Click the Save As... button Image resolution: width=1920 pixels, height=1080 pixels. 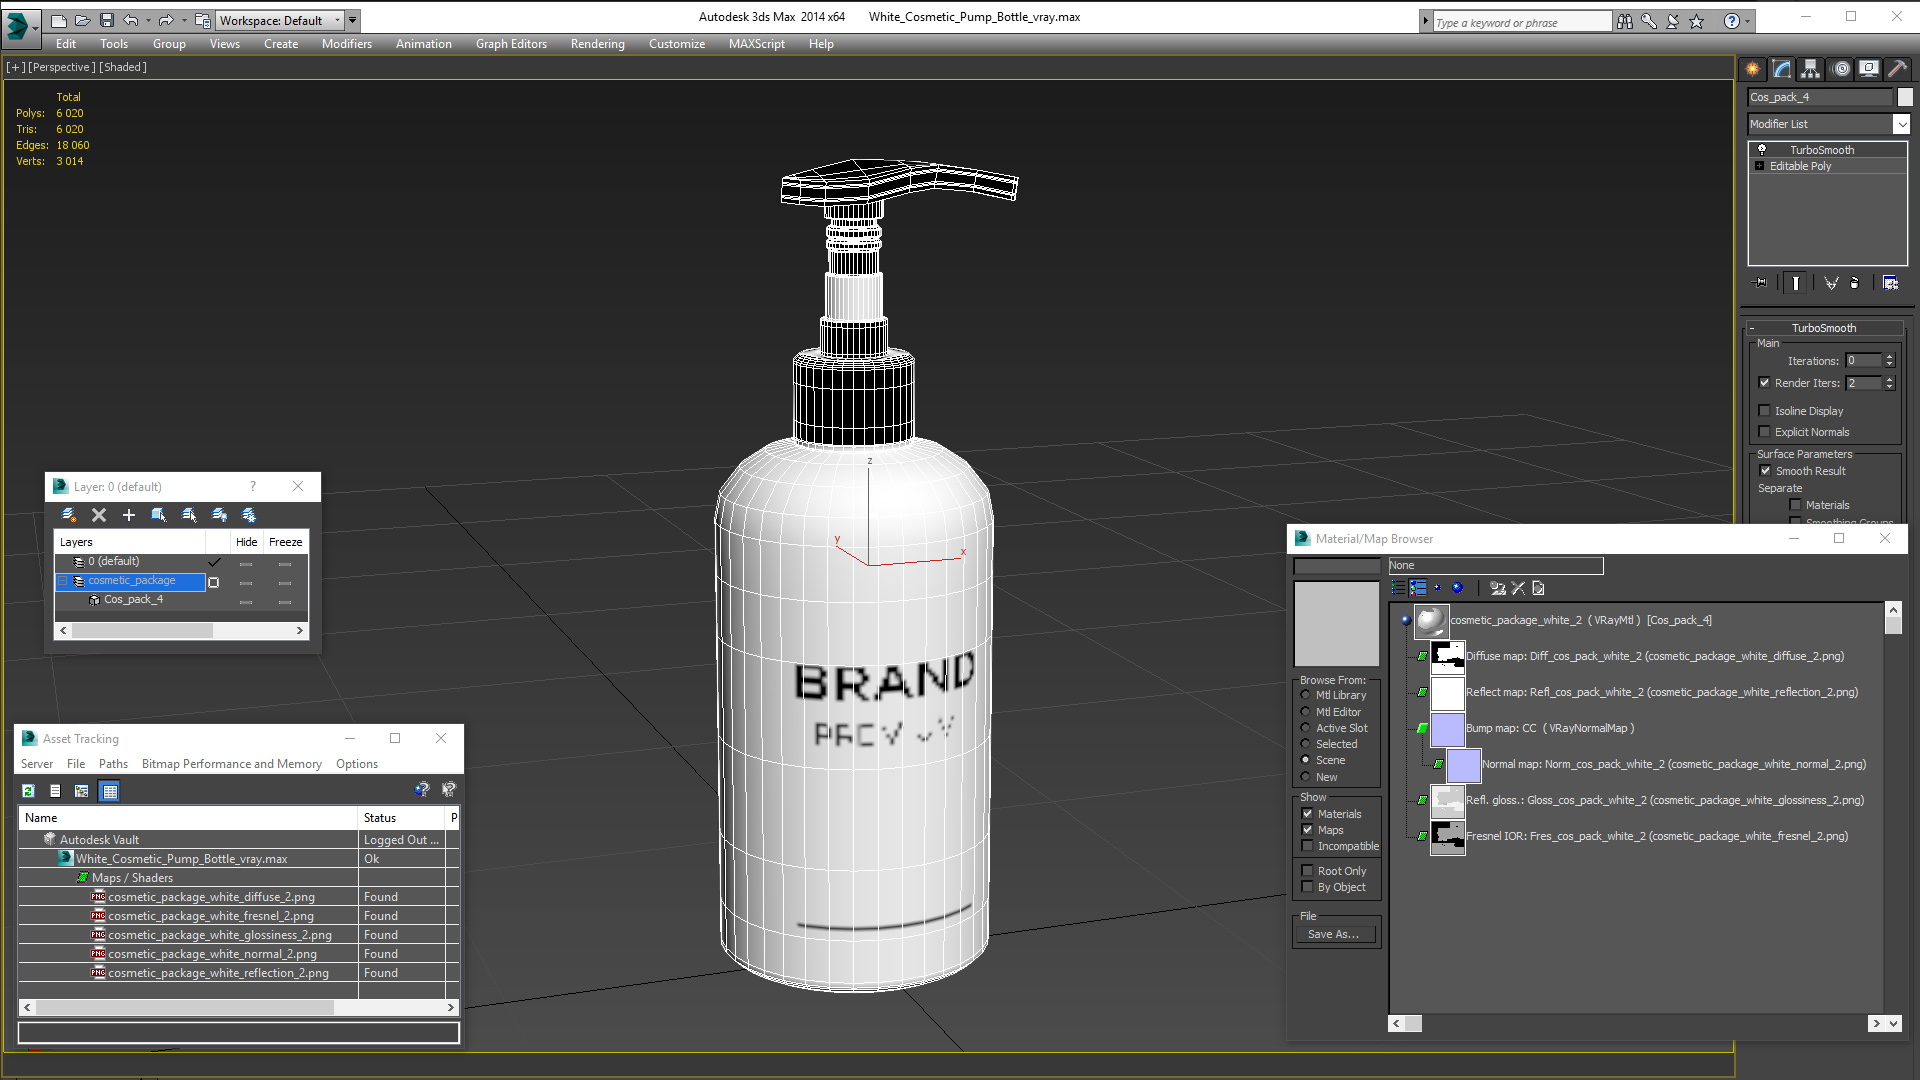click(x=1334, y=934)
